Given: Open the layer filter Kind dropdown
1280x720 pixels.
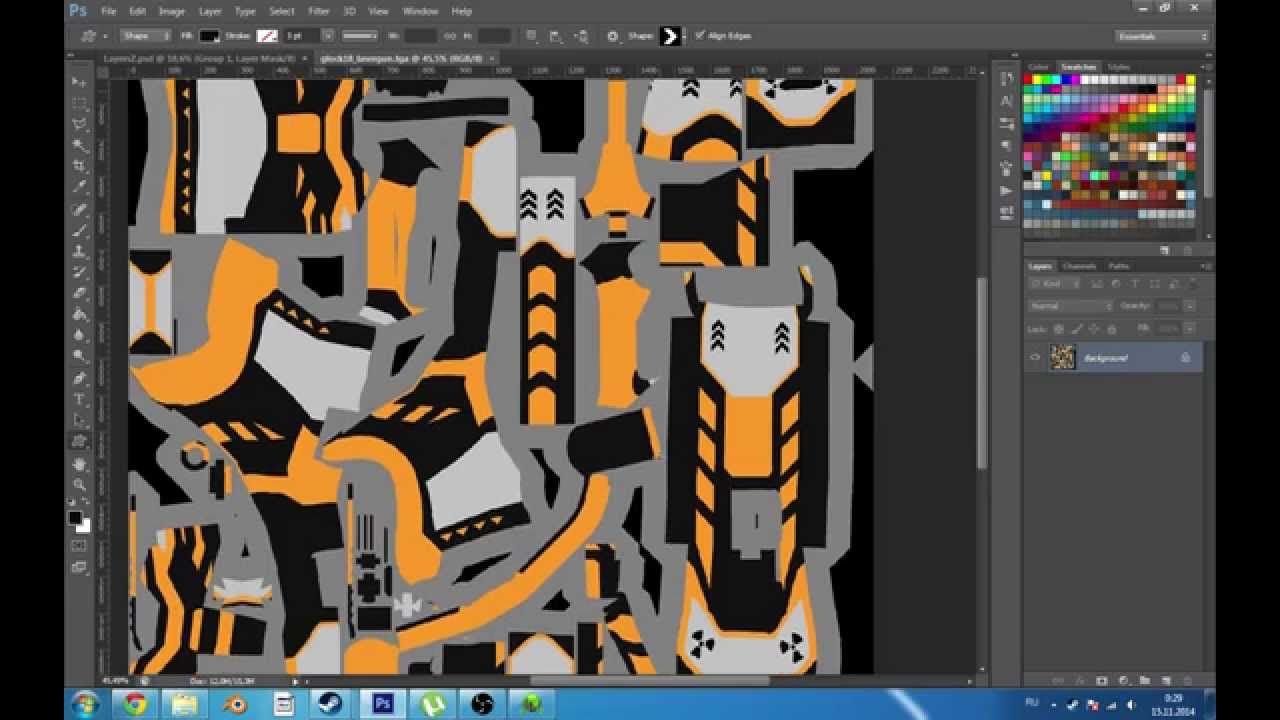Looking at the screenshot, I should 1055,285.
